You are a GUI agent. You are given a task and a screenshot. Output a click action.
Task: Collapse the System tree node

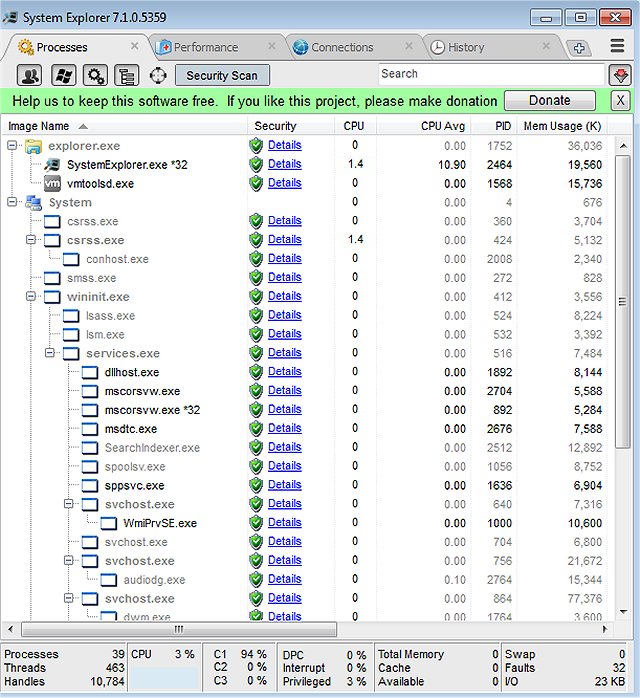coord(12,202)
